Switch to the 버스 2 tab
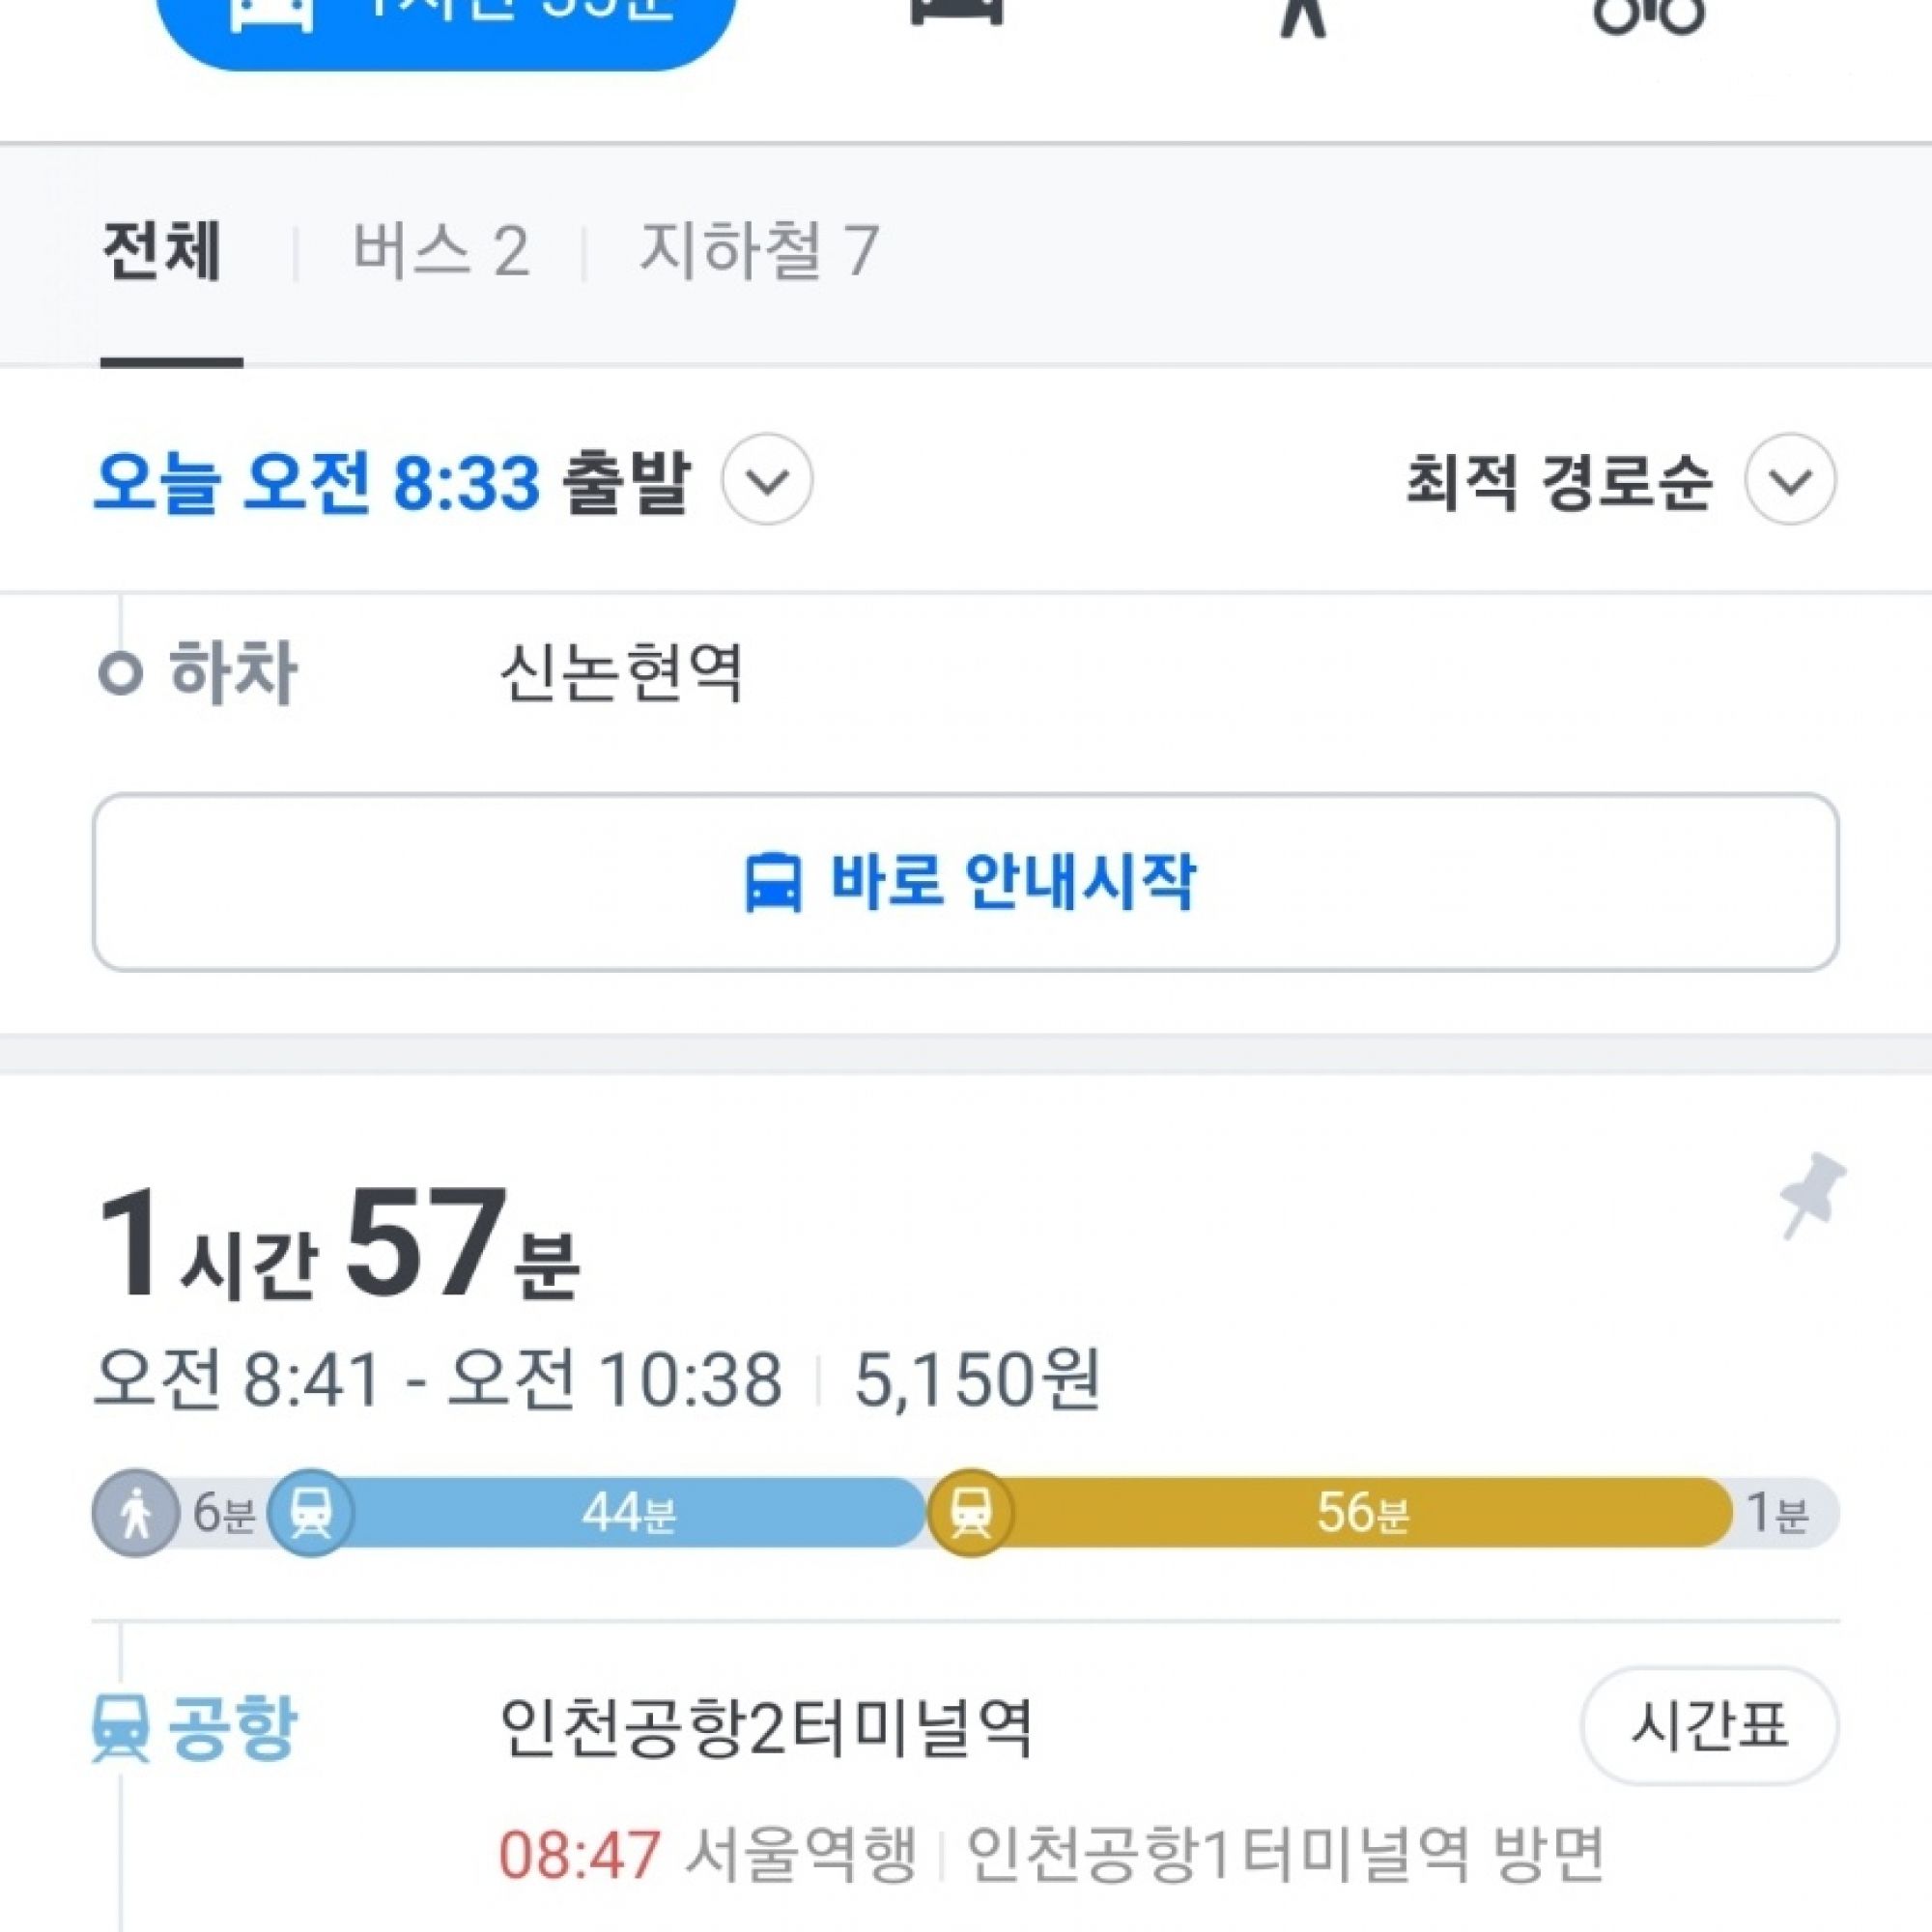This screenshot has height=1932, width=1932. pos(440,250)
